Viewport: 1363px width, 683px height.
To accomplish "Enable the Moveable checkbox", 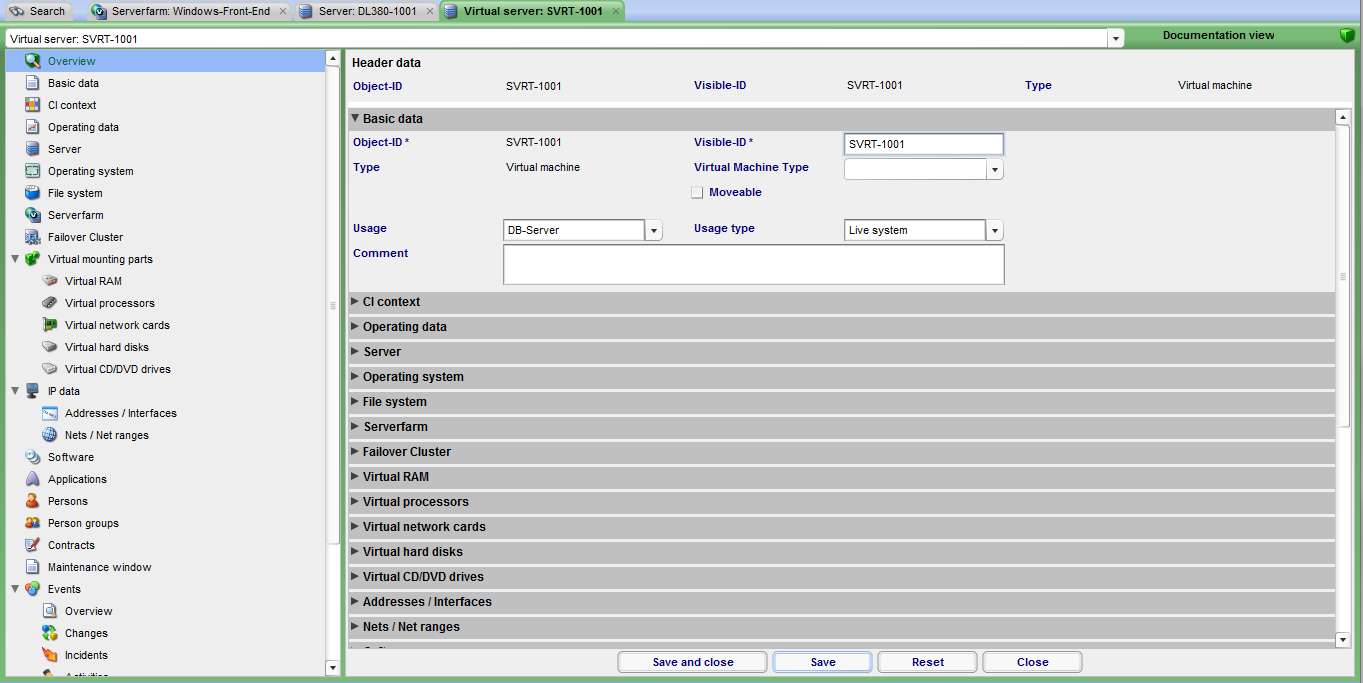I will 697,192.
